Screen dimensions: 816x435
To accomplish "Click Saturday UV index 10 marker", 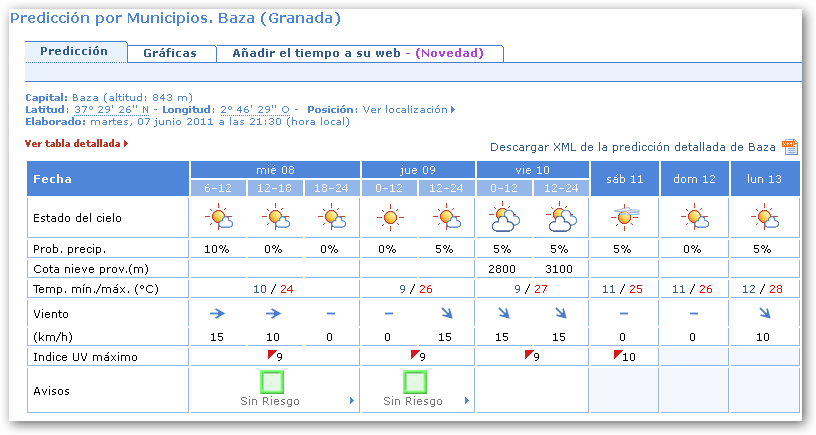I will [x=622, y=355].
